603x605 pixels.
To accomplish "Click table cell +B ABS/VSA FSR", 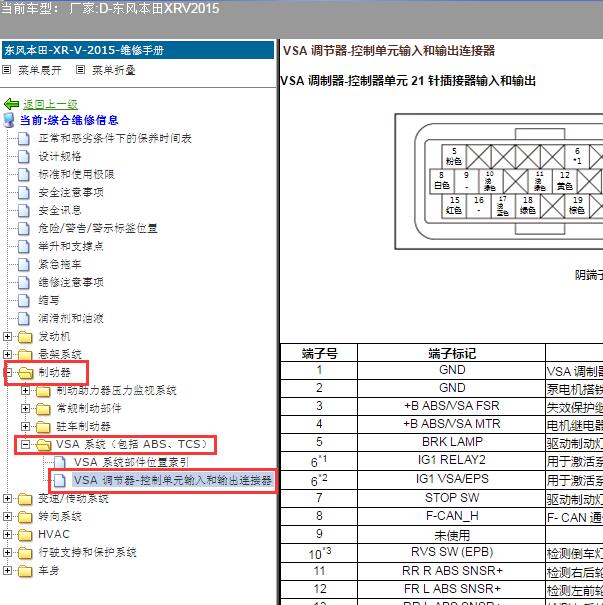I will [452, 406].
